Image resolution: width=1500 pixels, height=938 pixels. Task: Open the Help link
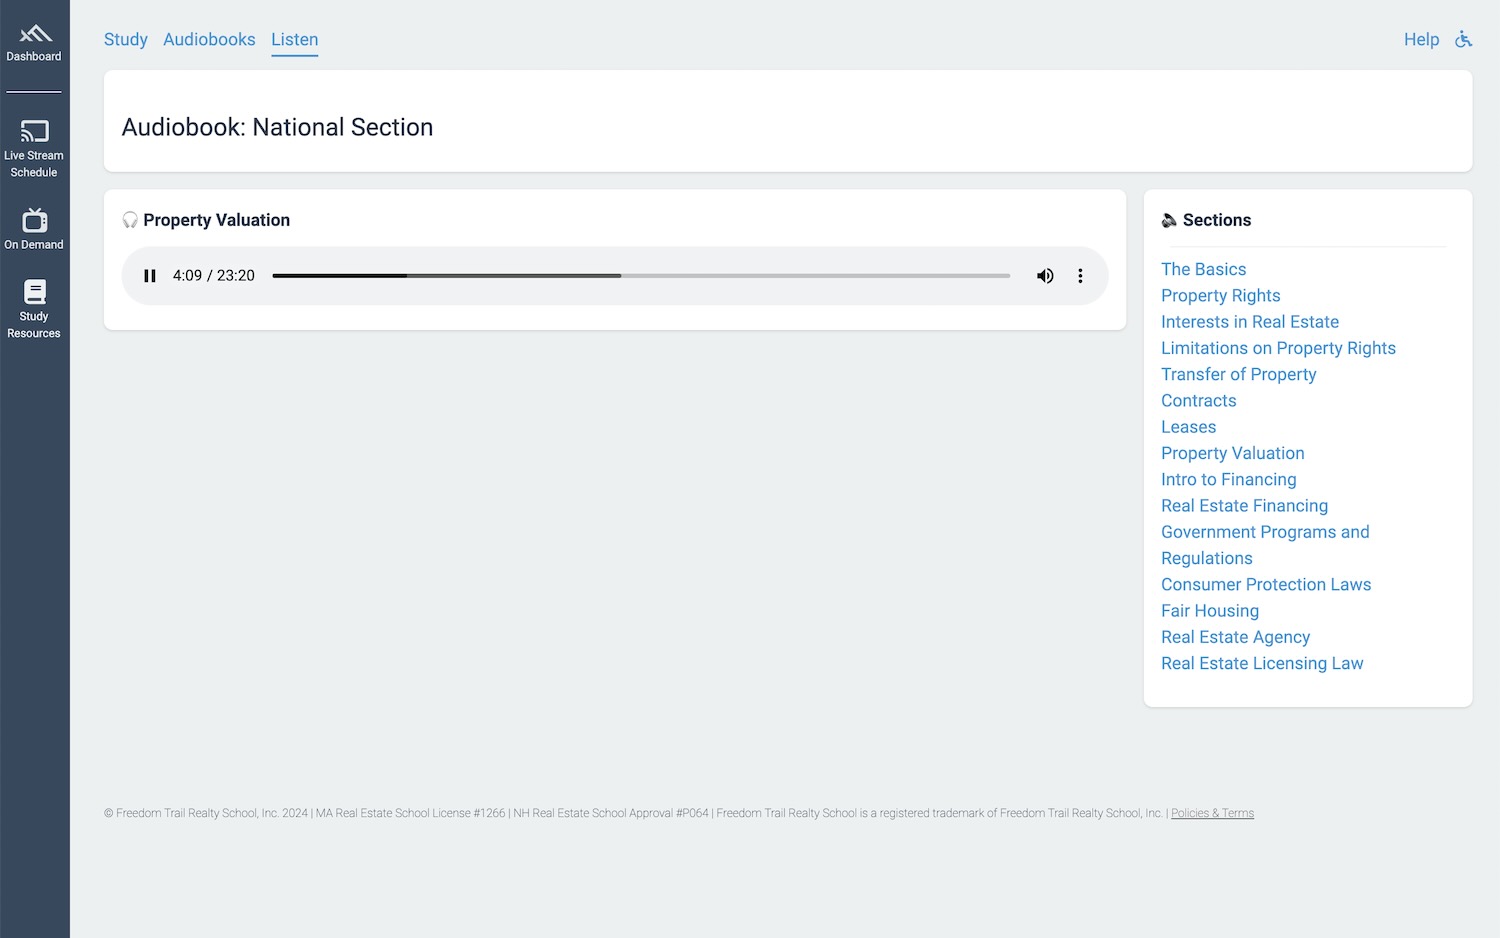[x=1421, y=40]
